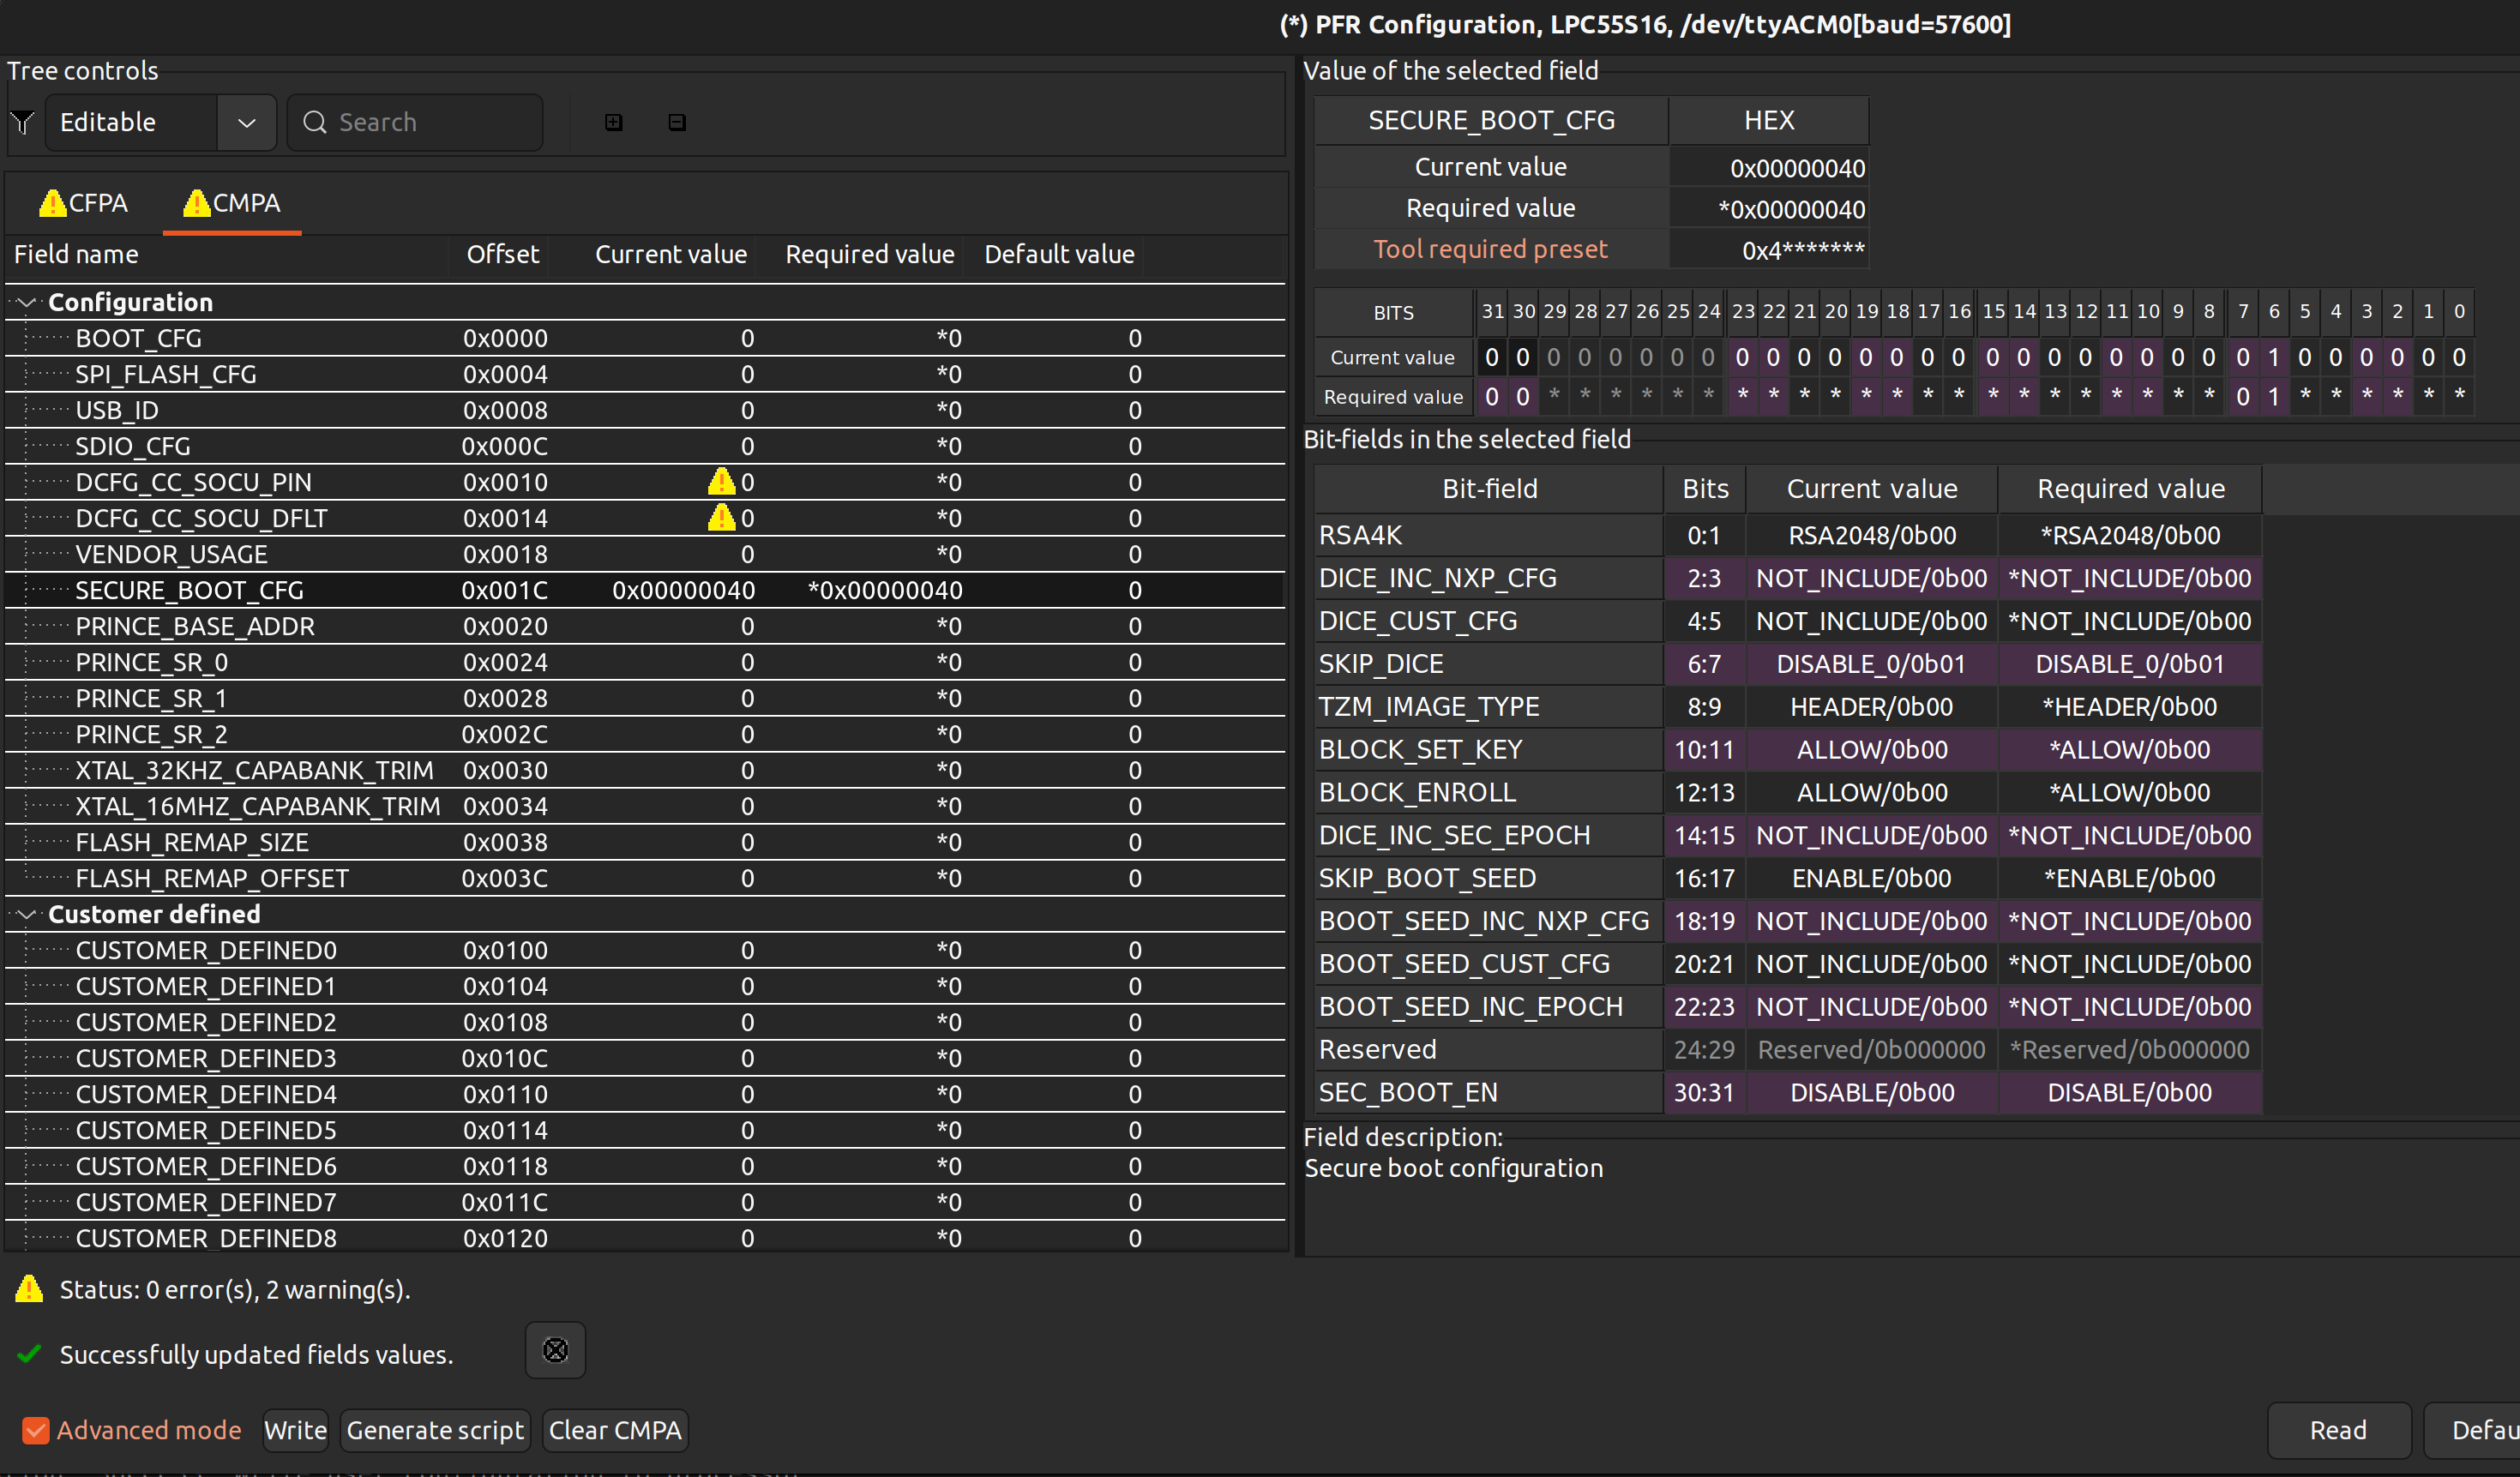2520x1477 pixels.
Task: Click the collapse all tree icon
Action: coord(677,122)
